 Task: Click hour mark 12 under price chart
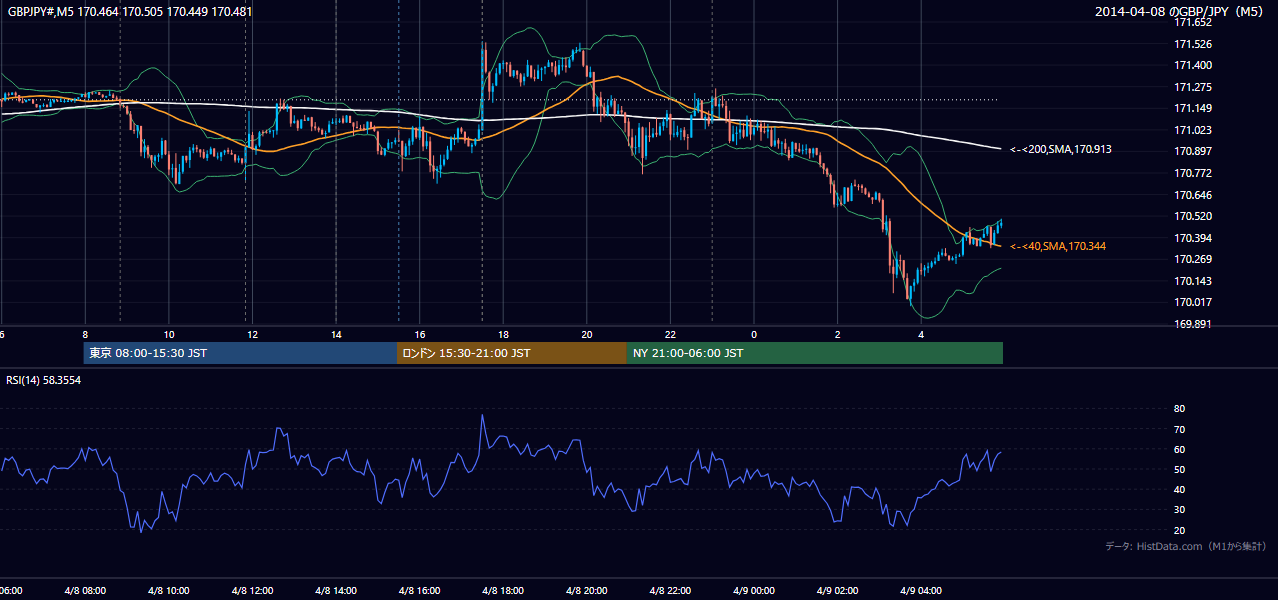253,334
